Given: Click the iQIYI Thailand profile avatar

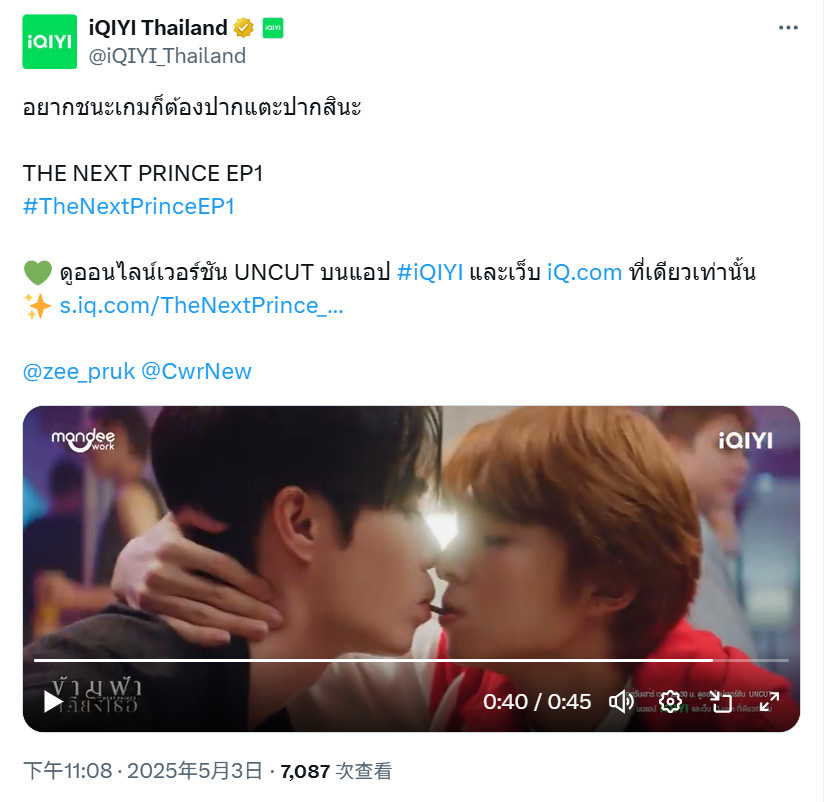Looking at the screenshot, I should 50,42.
